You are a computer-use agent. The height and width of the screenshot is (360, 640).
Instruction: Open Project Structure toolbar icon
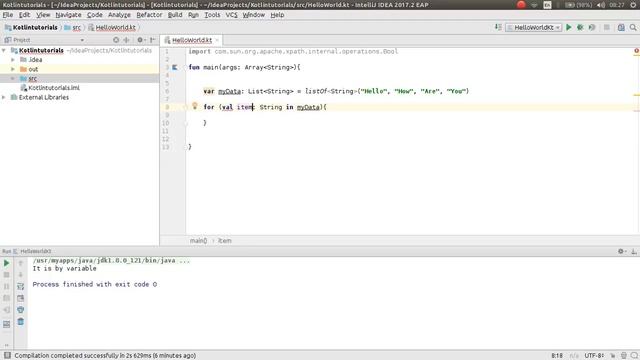point(621,27)
